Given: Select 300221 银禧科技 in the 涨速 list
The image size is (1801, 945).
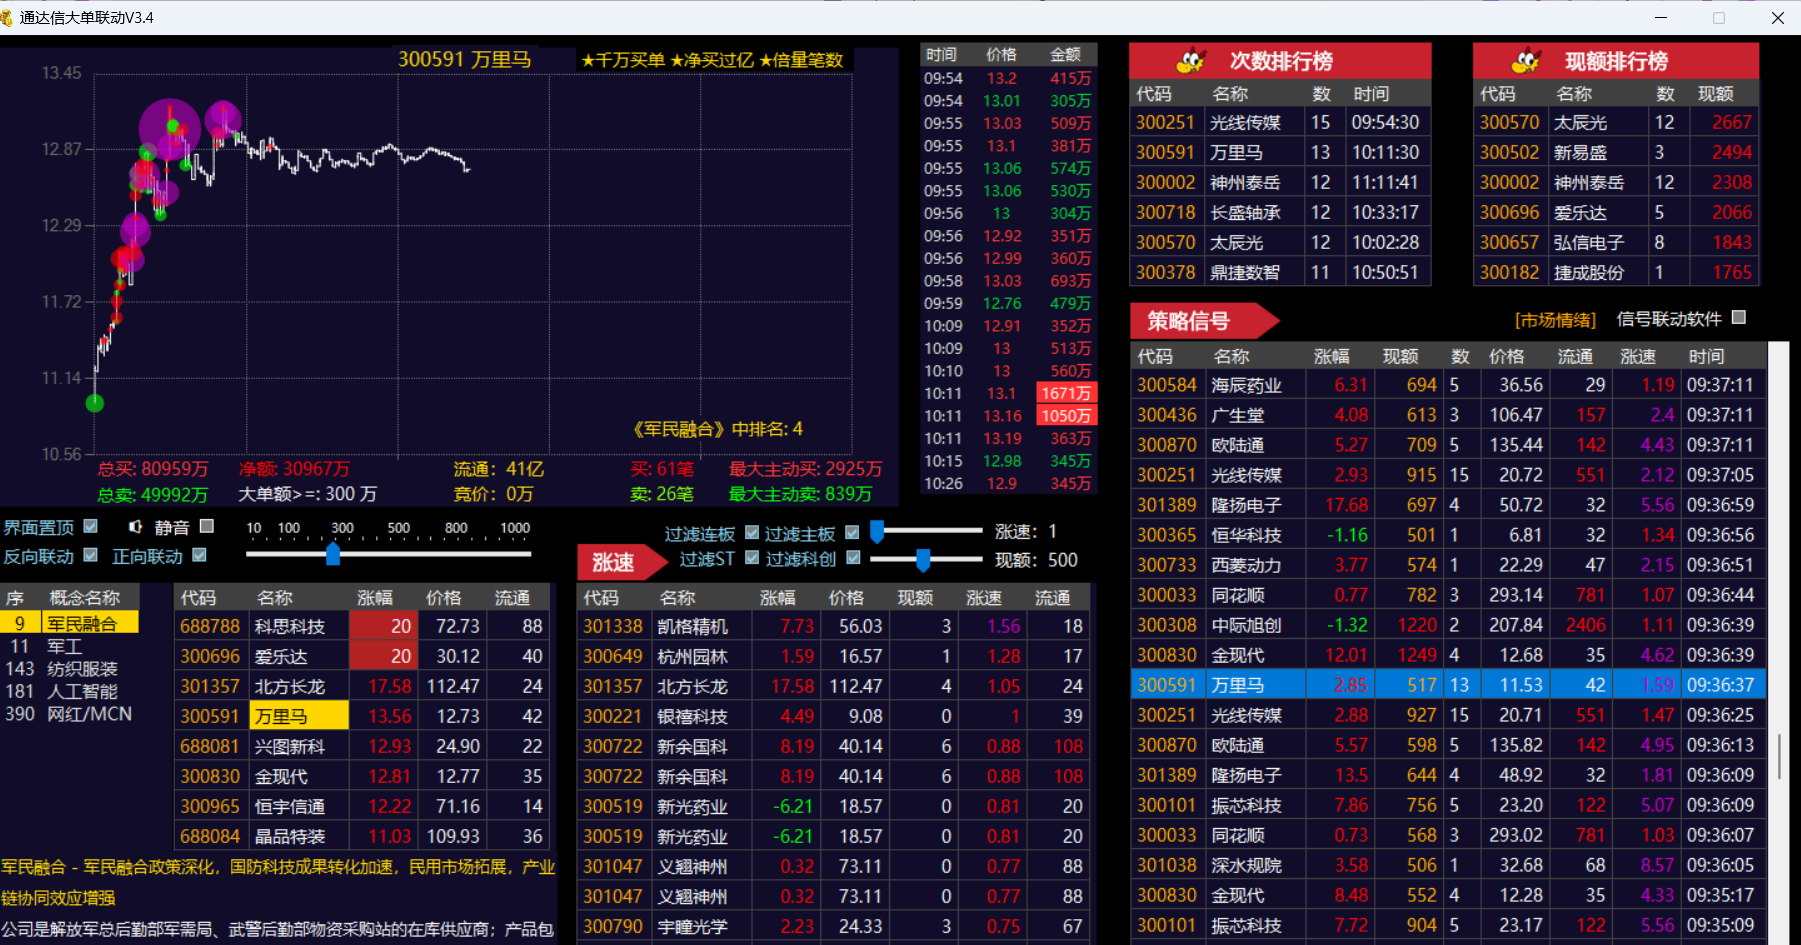Looking at the screenshot, I should (834, 716).
